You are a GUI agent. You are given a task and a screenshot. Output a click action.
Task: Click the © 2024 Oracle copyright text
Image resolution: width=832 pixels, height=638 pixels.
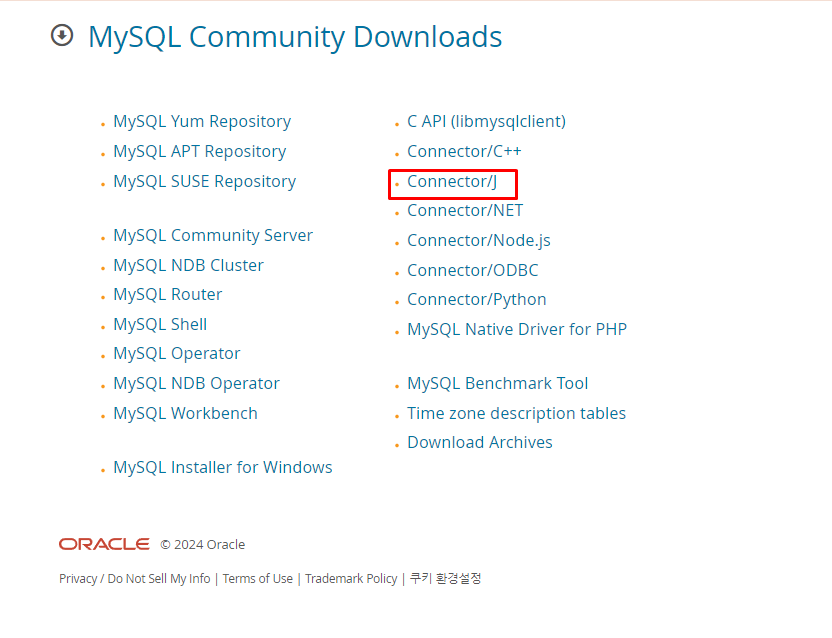point(203,545)
